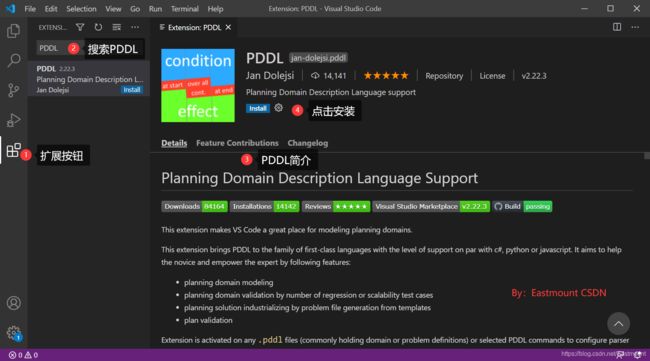Click the scroll-to-top round arrow button
Viewport: 650px width, 361px height.
(618, 324)
